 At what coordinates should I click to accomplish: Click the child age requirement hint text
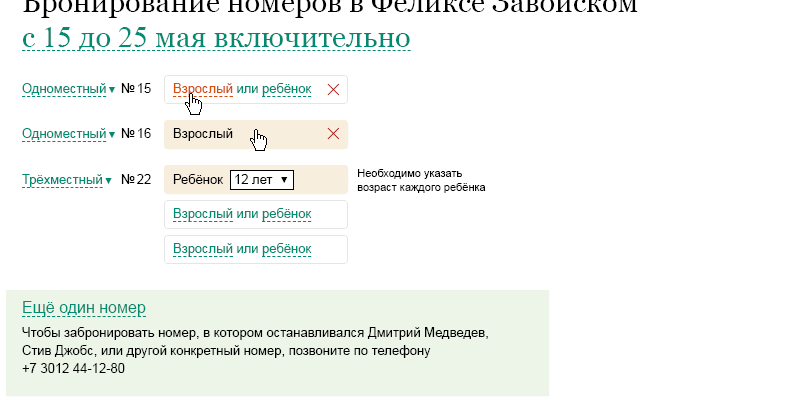[x=420, y=180]
